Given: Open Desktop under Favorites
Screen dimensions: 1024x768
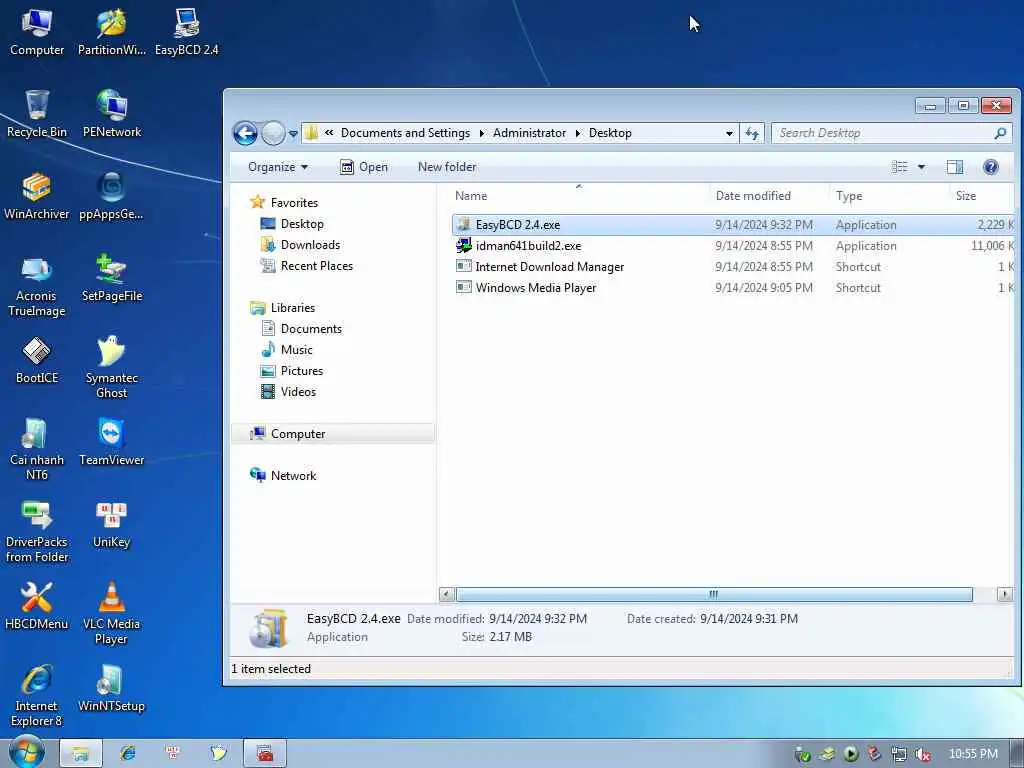Looking at the screenshot, I should point(302,224).
